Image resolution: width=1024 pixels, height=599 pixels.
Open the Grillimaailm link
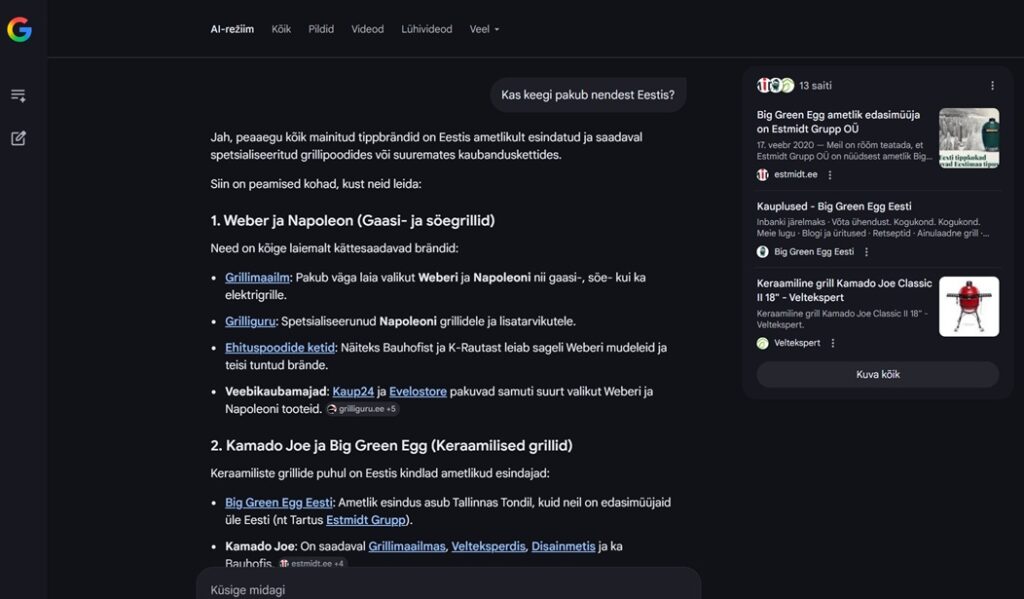coord(257,277)
